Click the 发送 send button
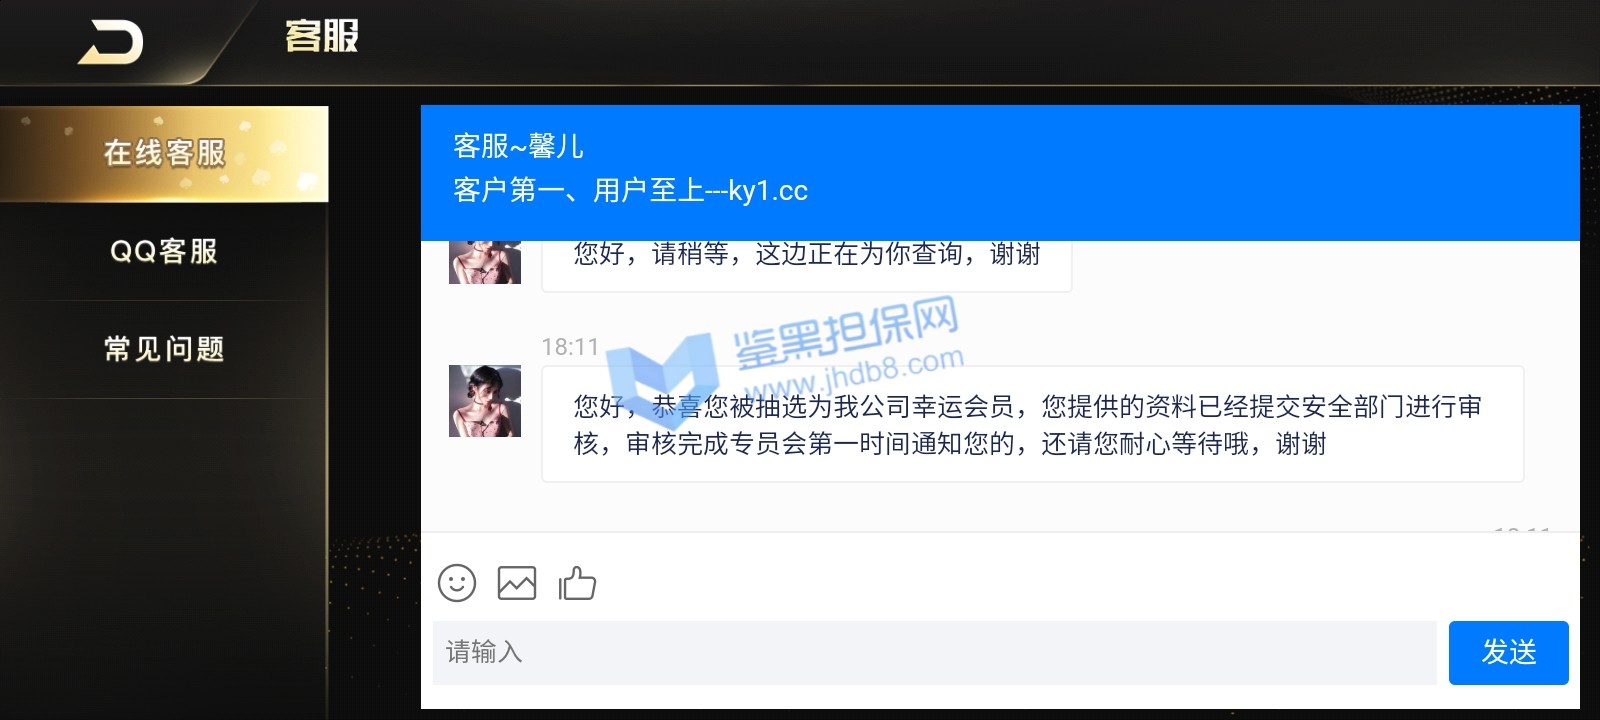Image resolution: width=1600 pixels, height=720 pixels. point(1508,653)
